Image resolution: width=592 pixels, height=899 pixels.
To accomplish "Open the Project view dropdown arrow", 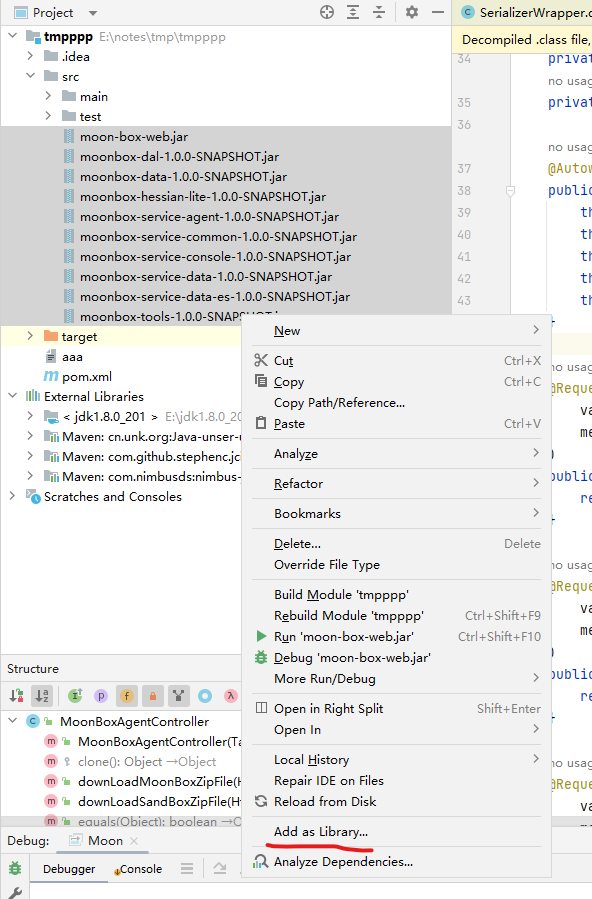I will (x=93, y=13).
